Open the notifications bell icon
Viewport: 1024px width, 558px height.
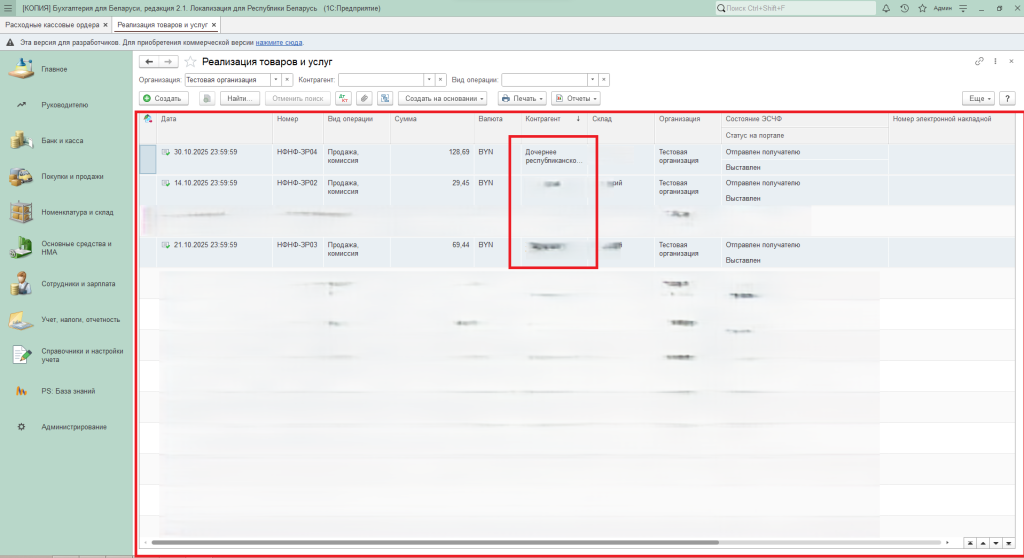[886, 8]
